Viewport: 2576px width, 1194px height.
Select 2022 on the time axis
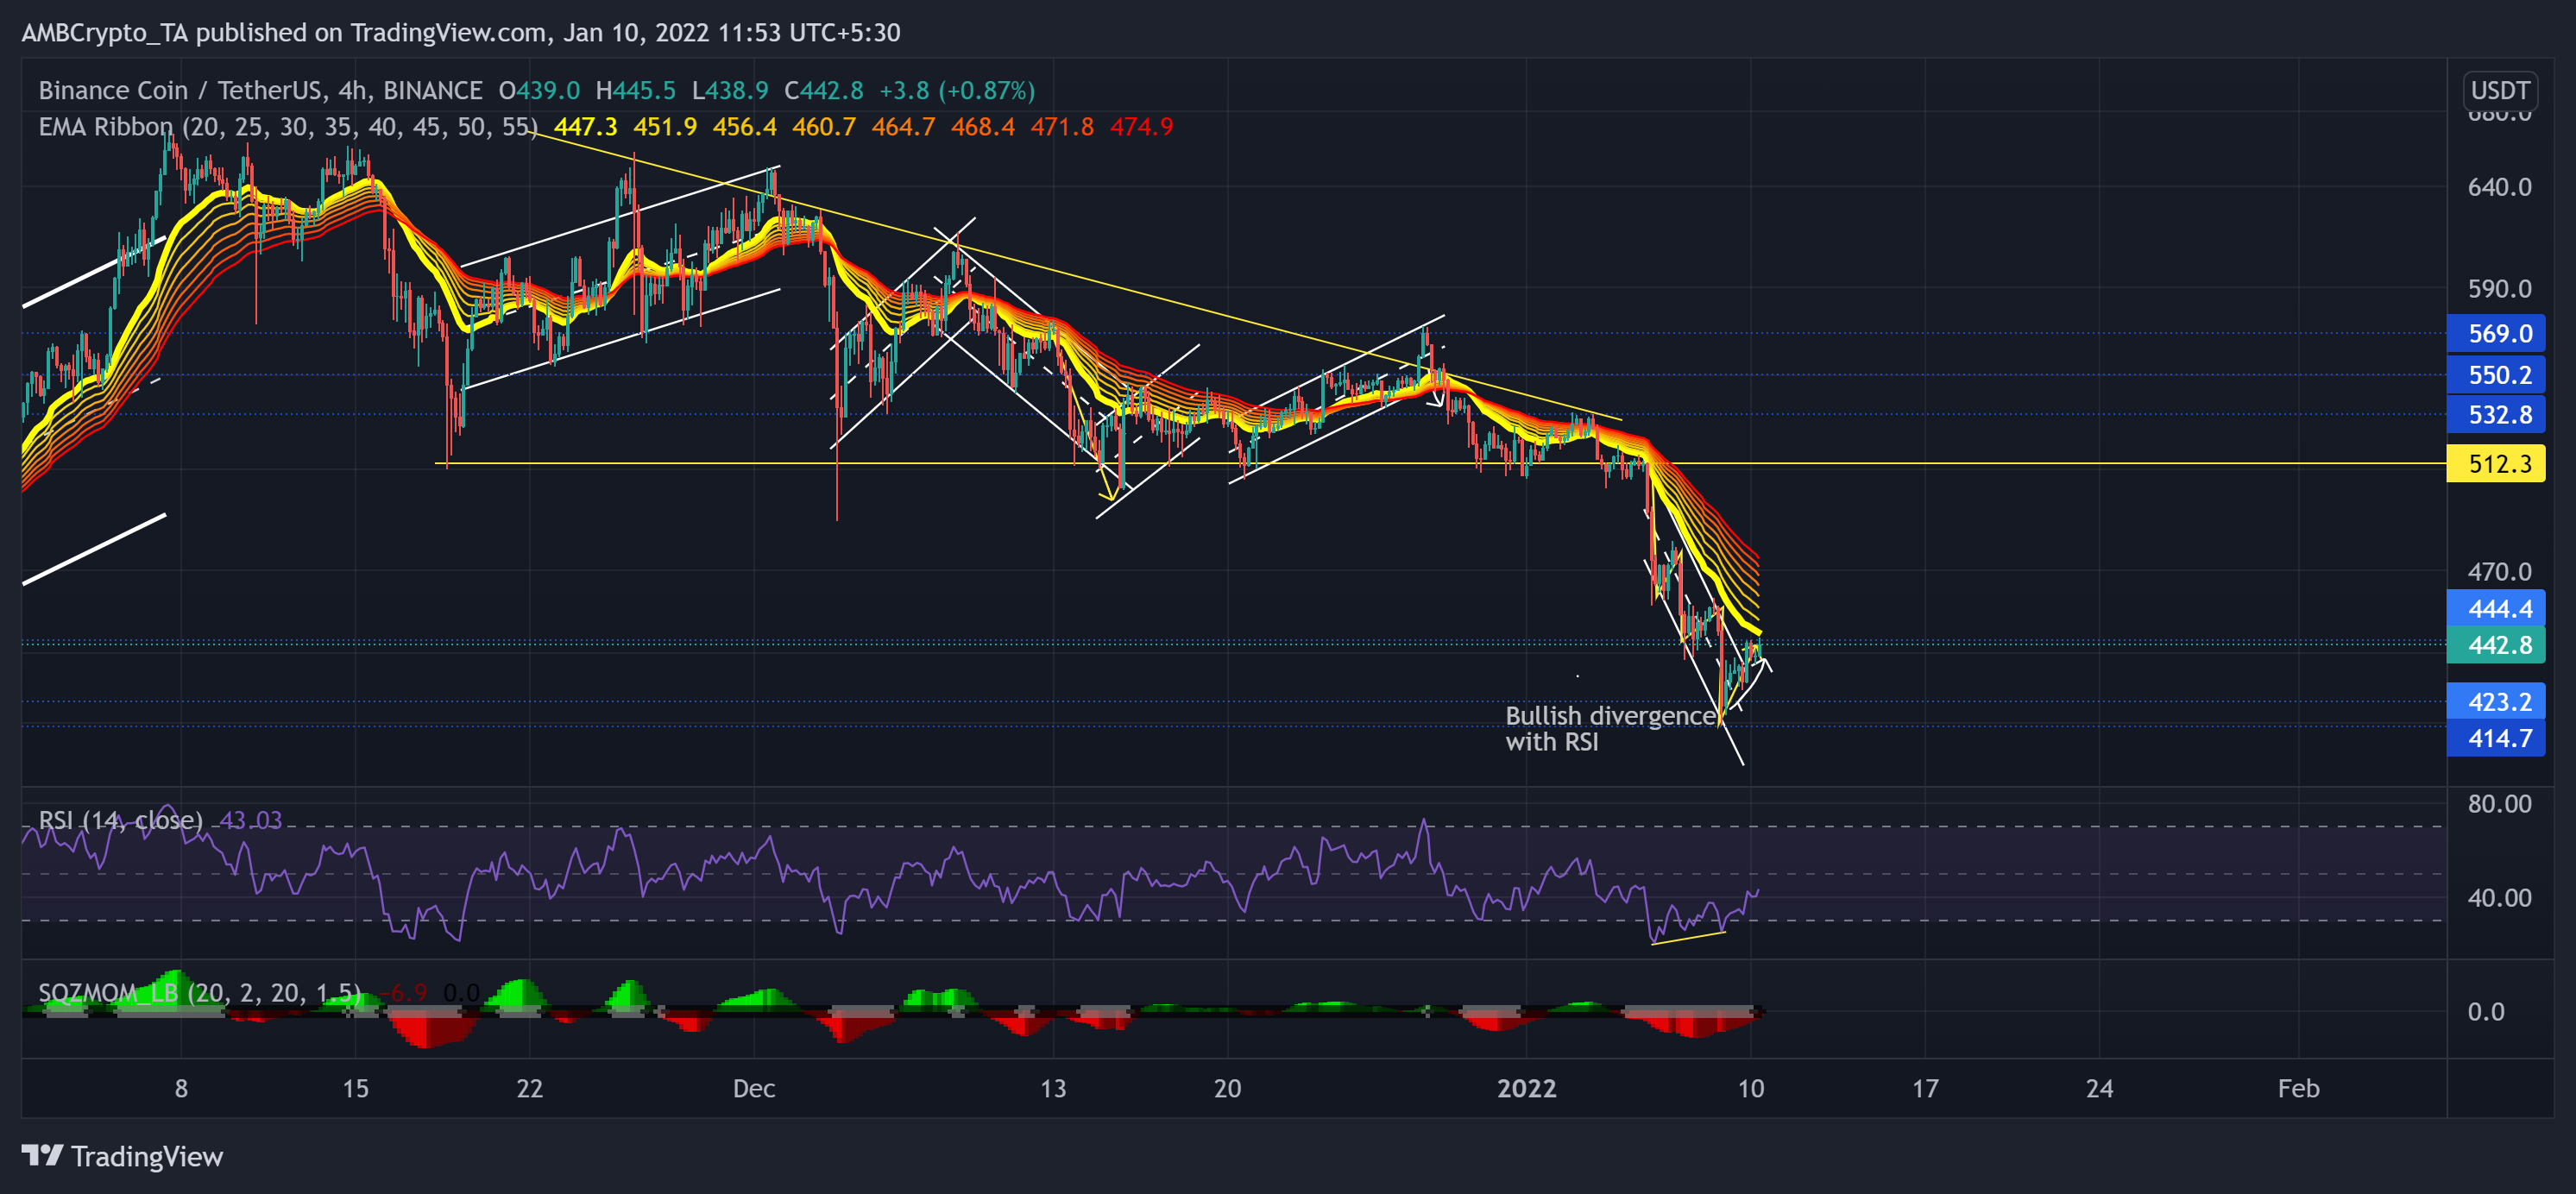tap(1530, 1090)
